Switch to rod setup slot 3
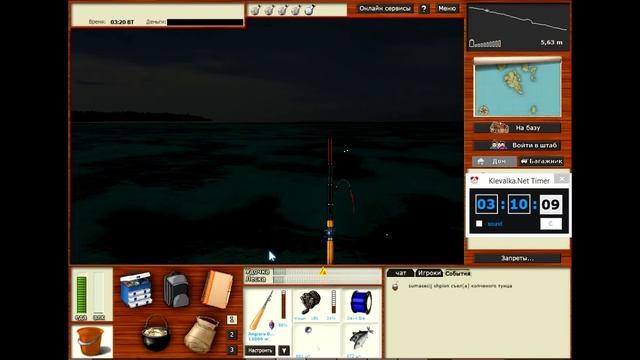This screenshot has width=640, height=360. click(231, 350)
